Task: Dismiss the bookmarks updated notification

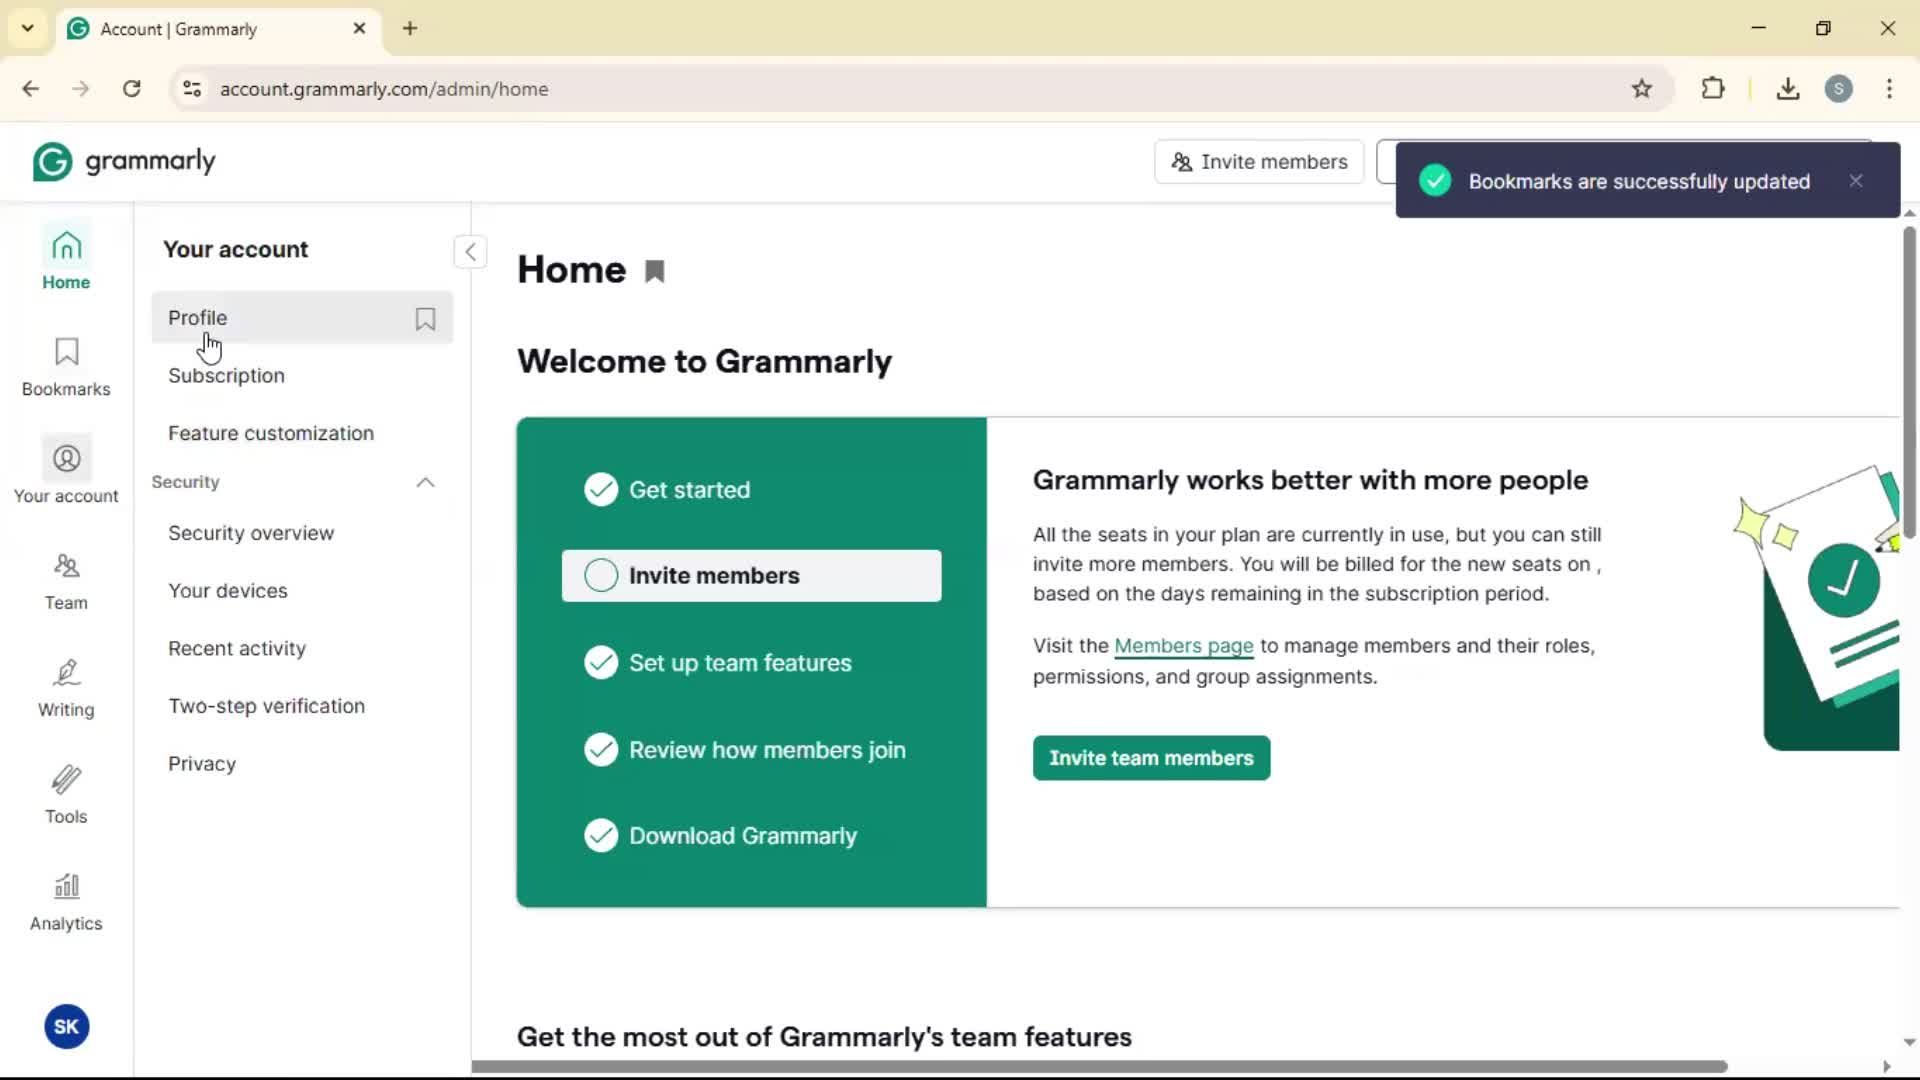Action: pos(1856,181)
